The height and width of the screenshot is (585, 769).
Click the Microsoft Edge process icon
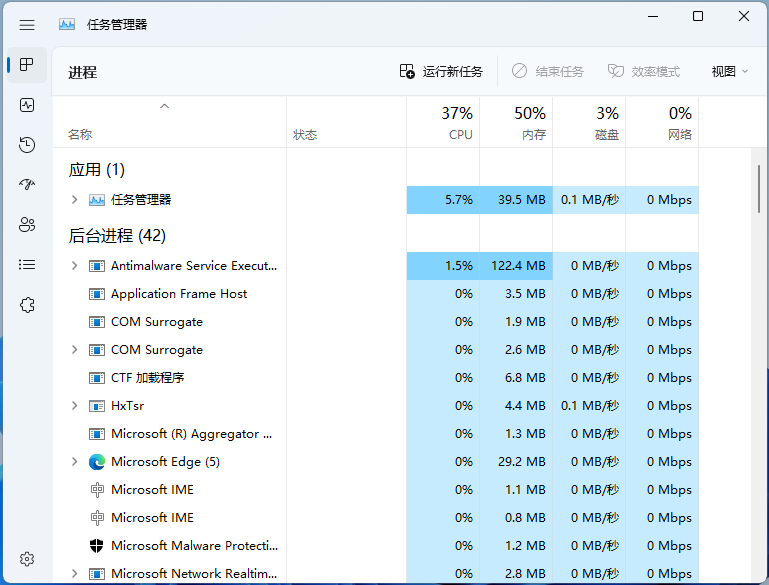(97, 462)
